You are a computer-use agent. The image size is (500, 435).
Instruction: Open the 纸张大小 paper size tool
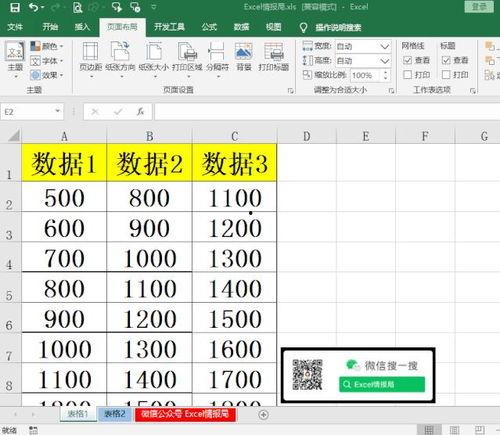(x=154, y=57)
